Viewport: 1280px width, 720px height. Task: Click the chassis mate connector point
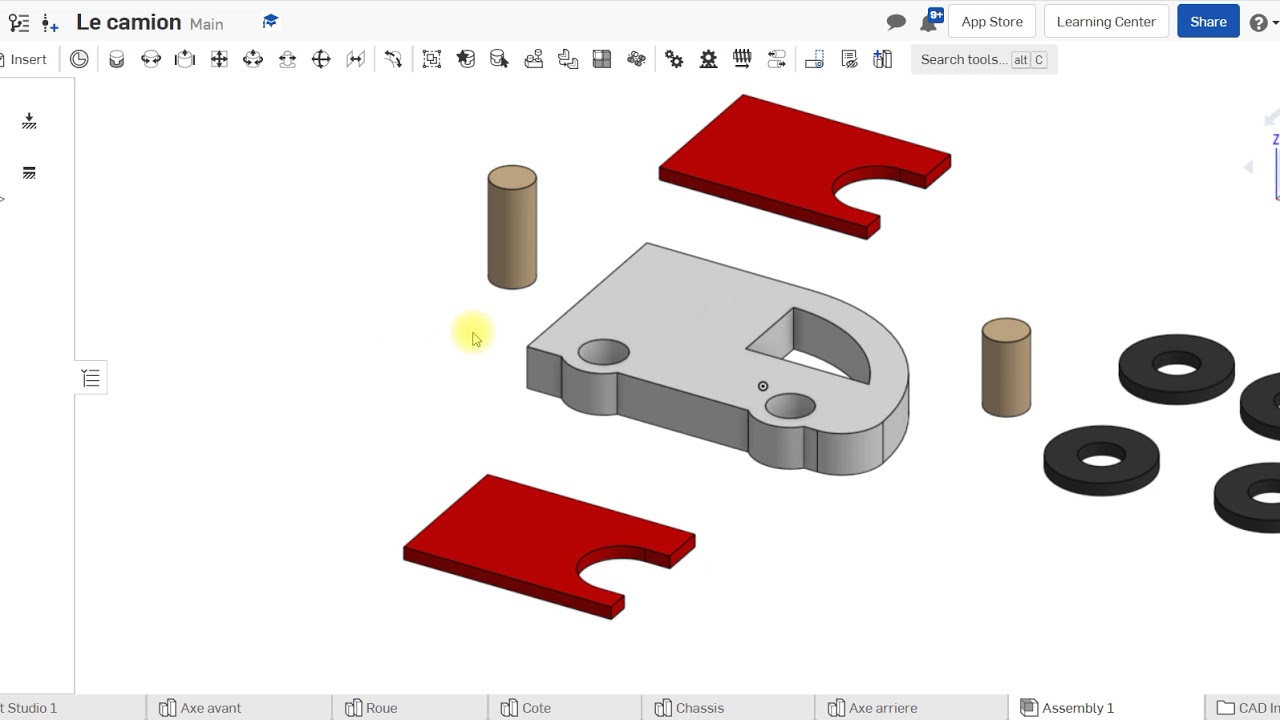pyautogui.click(x=763, y=386)
